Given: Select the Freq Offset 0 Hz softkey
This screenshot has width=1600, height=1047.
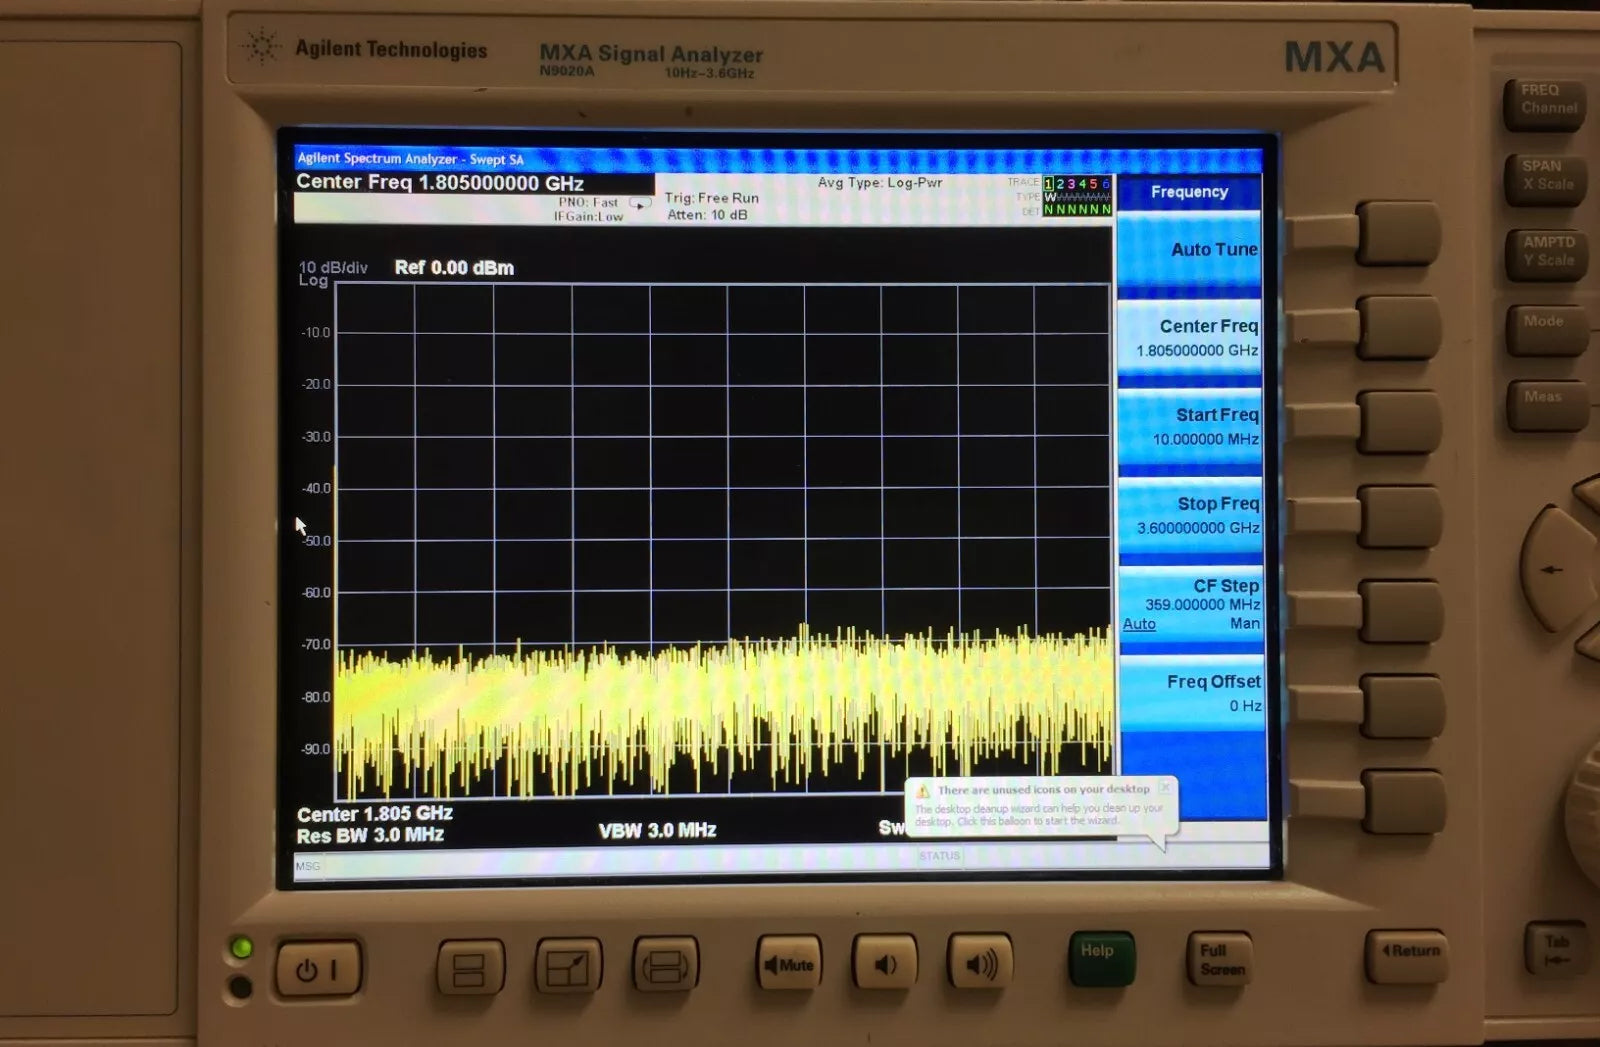Looking at the screenshot, I should 1192,693.
